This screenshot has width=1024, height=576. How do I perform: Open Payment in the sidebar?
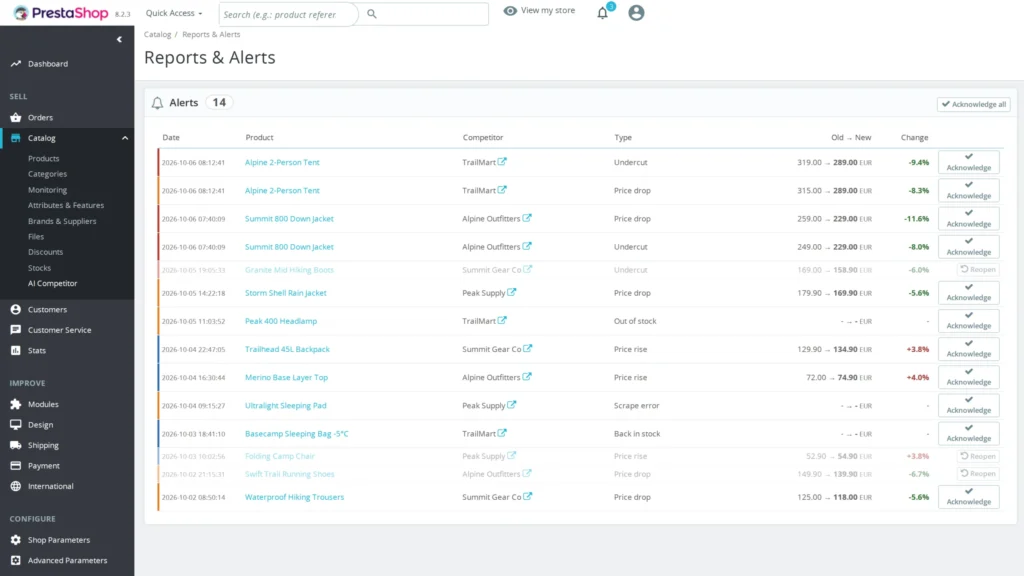click(44, 466)
